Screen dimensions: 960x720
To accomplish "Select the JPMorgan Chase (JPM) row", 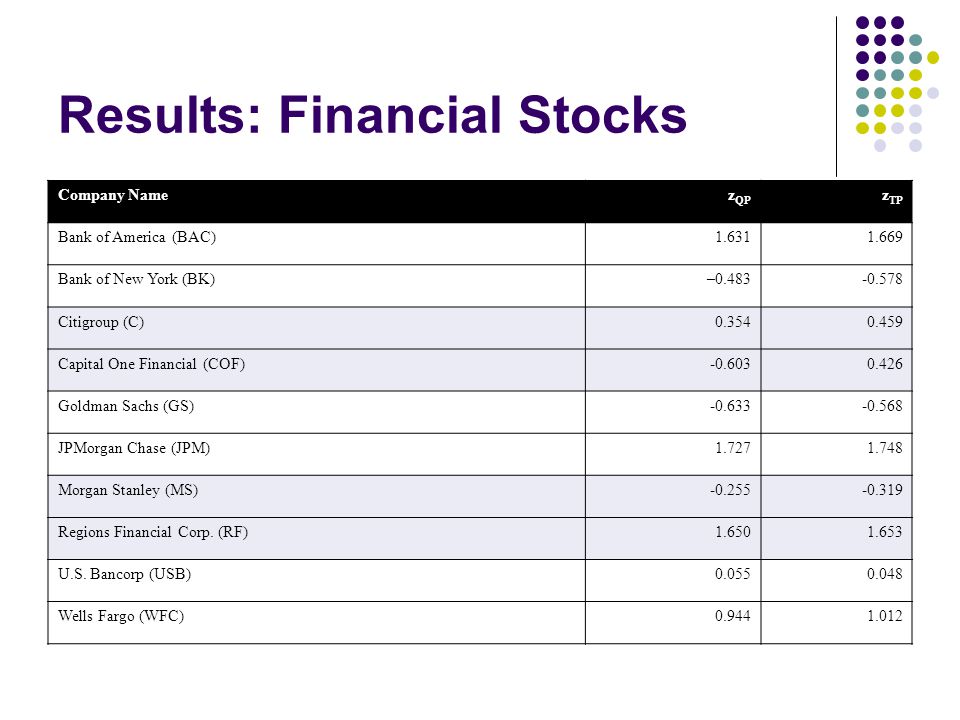I will point(479,454).
